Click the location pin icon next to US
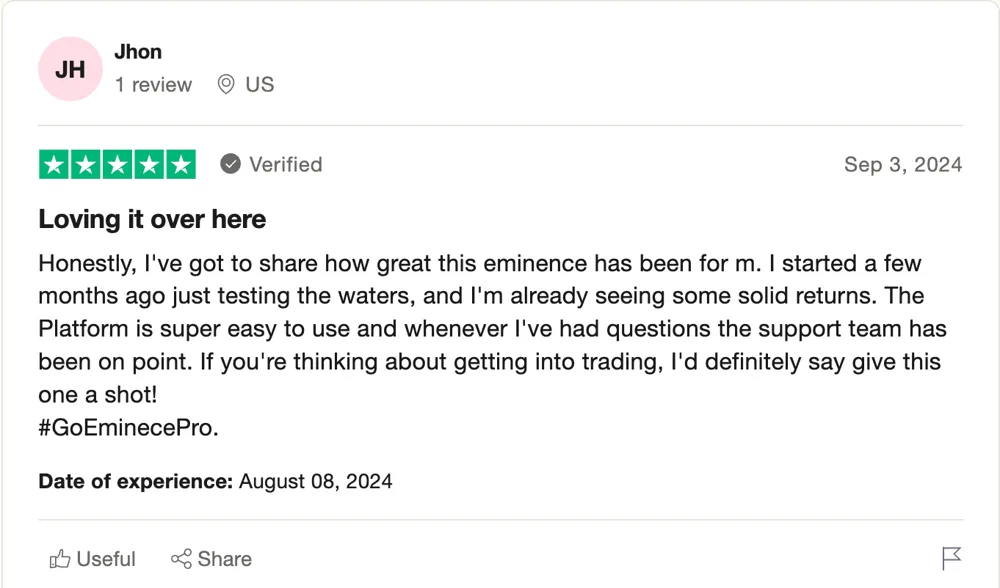This screenshot has height=588, width=1000. (226, 84)
